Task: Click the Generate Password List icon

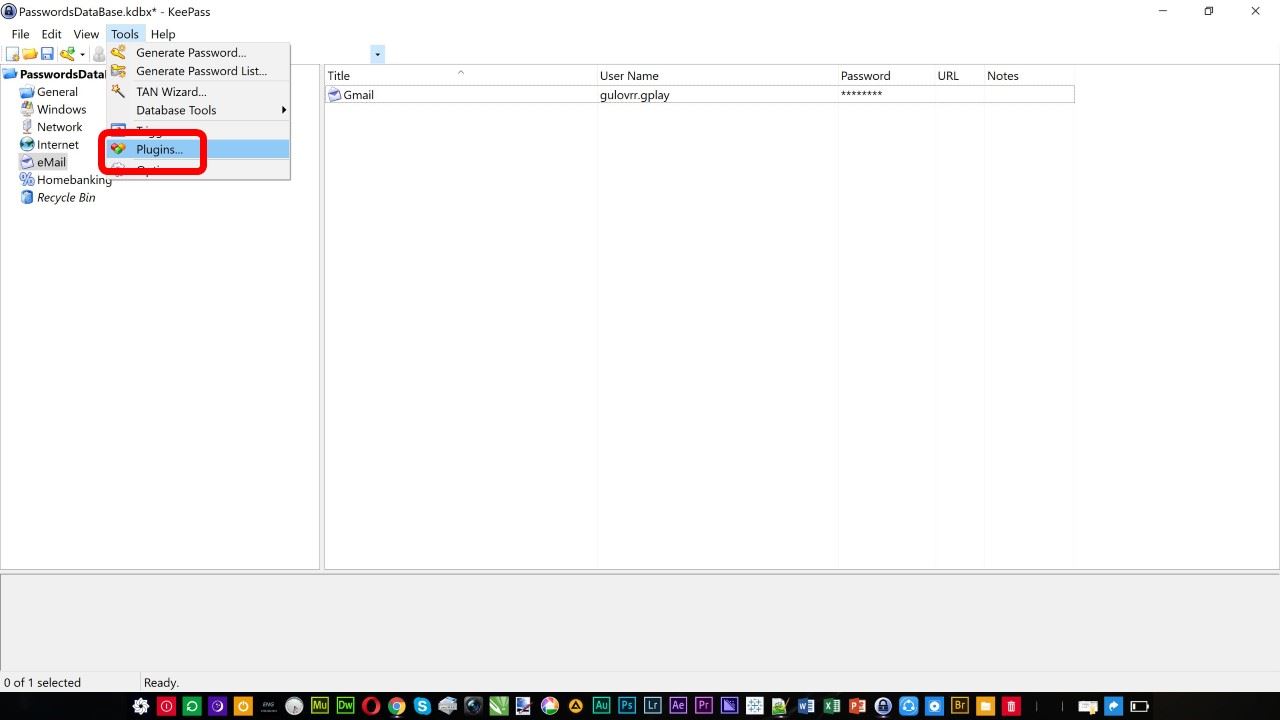Action: coord(119,71)
